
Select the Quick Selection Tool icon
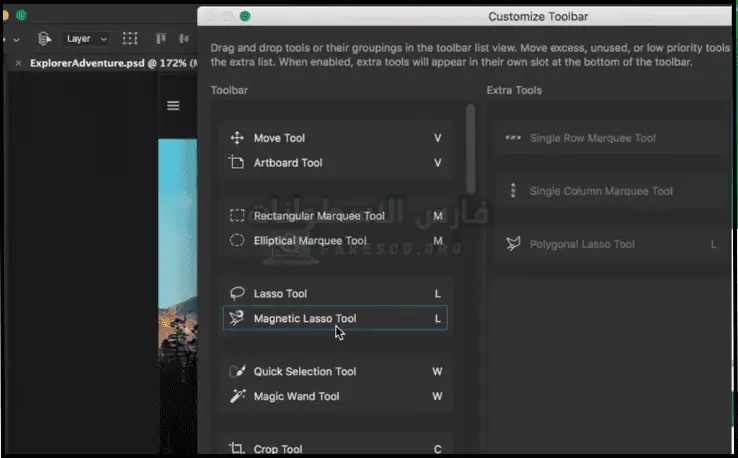click(x=237, y=372)
